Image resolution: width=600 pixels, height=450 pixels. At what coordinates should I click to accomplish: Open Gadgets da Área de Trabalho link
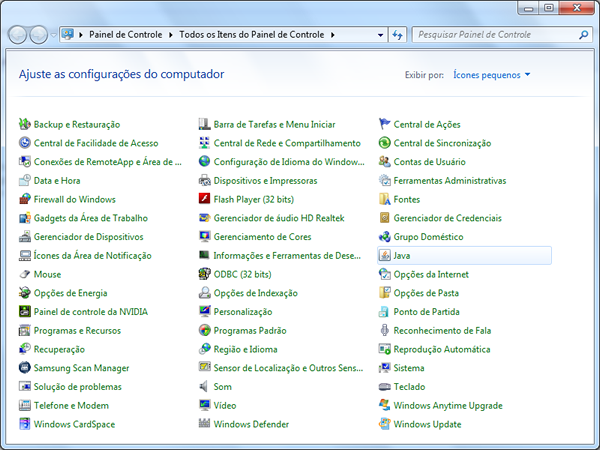(x=91, y=218)
